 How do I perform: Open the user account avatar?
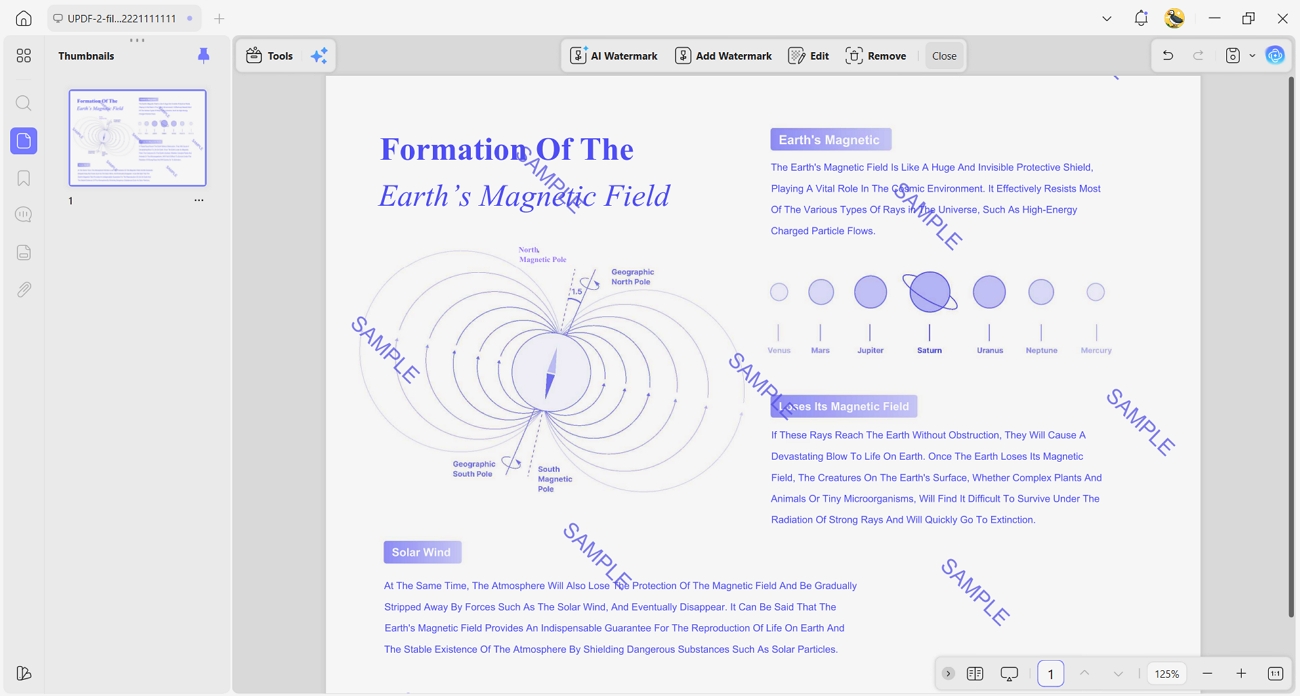1174,18
